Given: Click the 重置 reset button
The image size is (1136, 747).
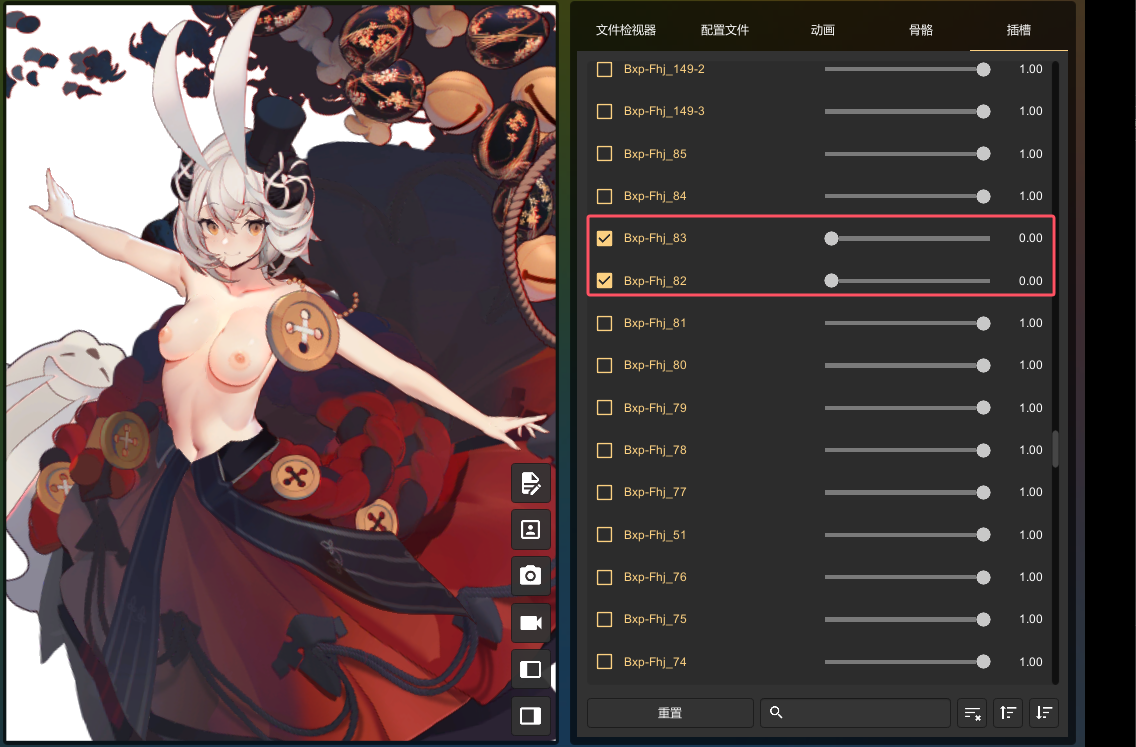Looking at the screenshot, I should coord(670,713).
